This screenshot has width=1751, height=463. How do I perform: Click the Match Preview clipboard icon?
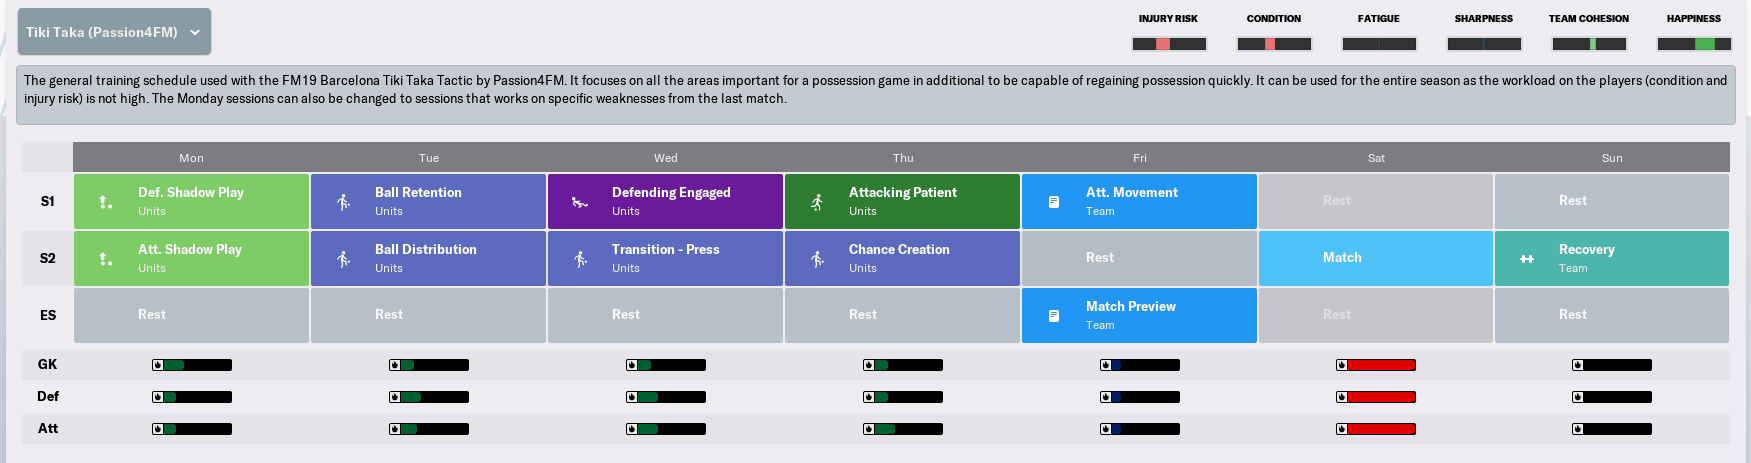[x=1054, y=316]
